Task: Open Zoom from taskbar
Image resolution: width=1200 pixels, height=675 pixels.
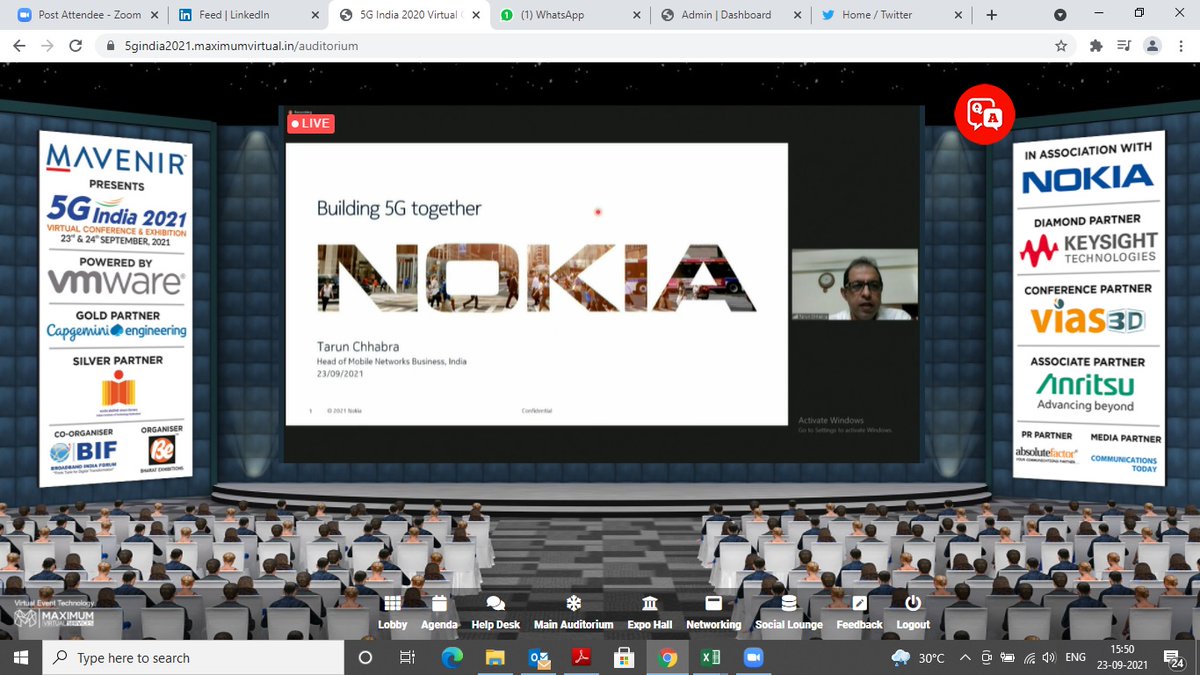Action: [754, 657]
